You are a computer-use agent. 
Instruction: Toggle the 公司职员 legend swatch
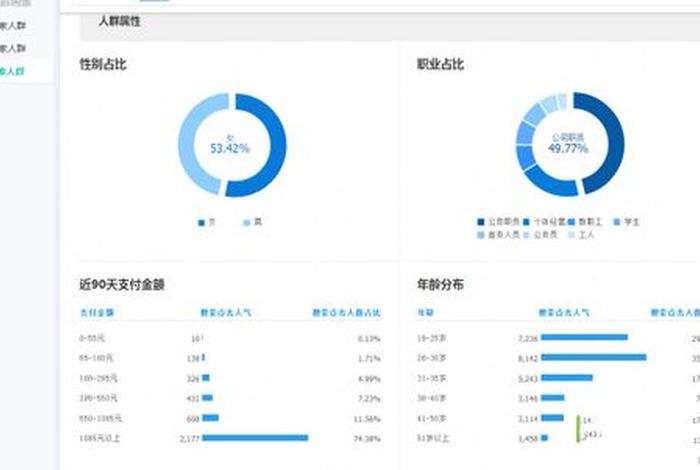click(481, 222)
